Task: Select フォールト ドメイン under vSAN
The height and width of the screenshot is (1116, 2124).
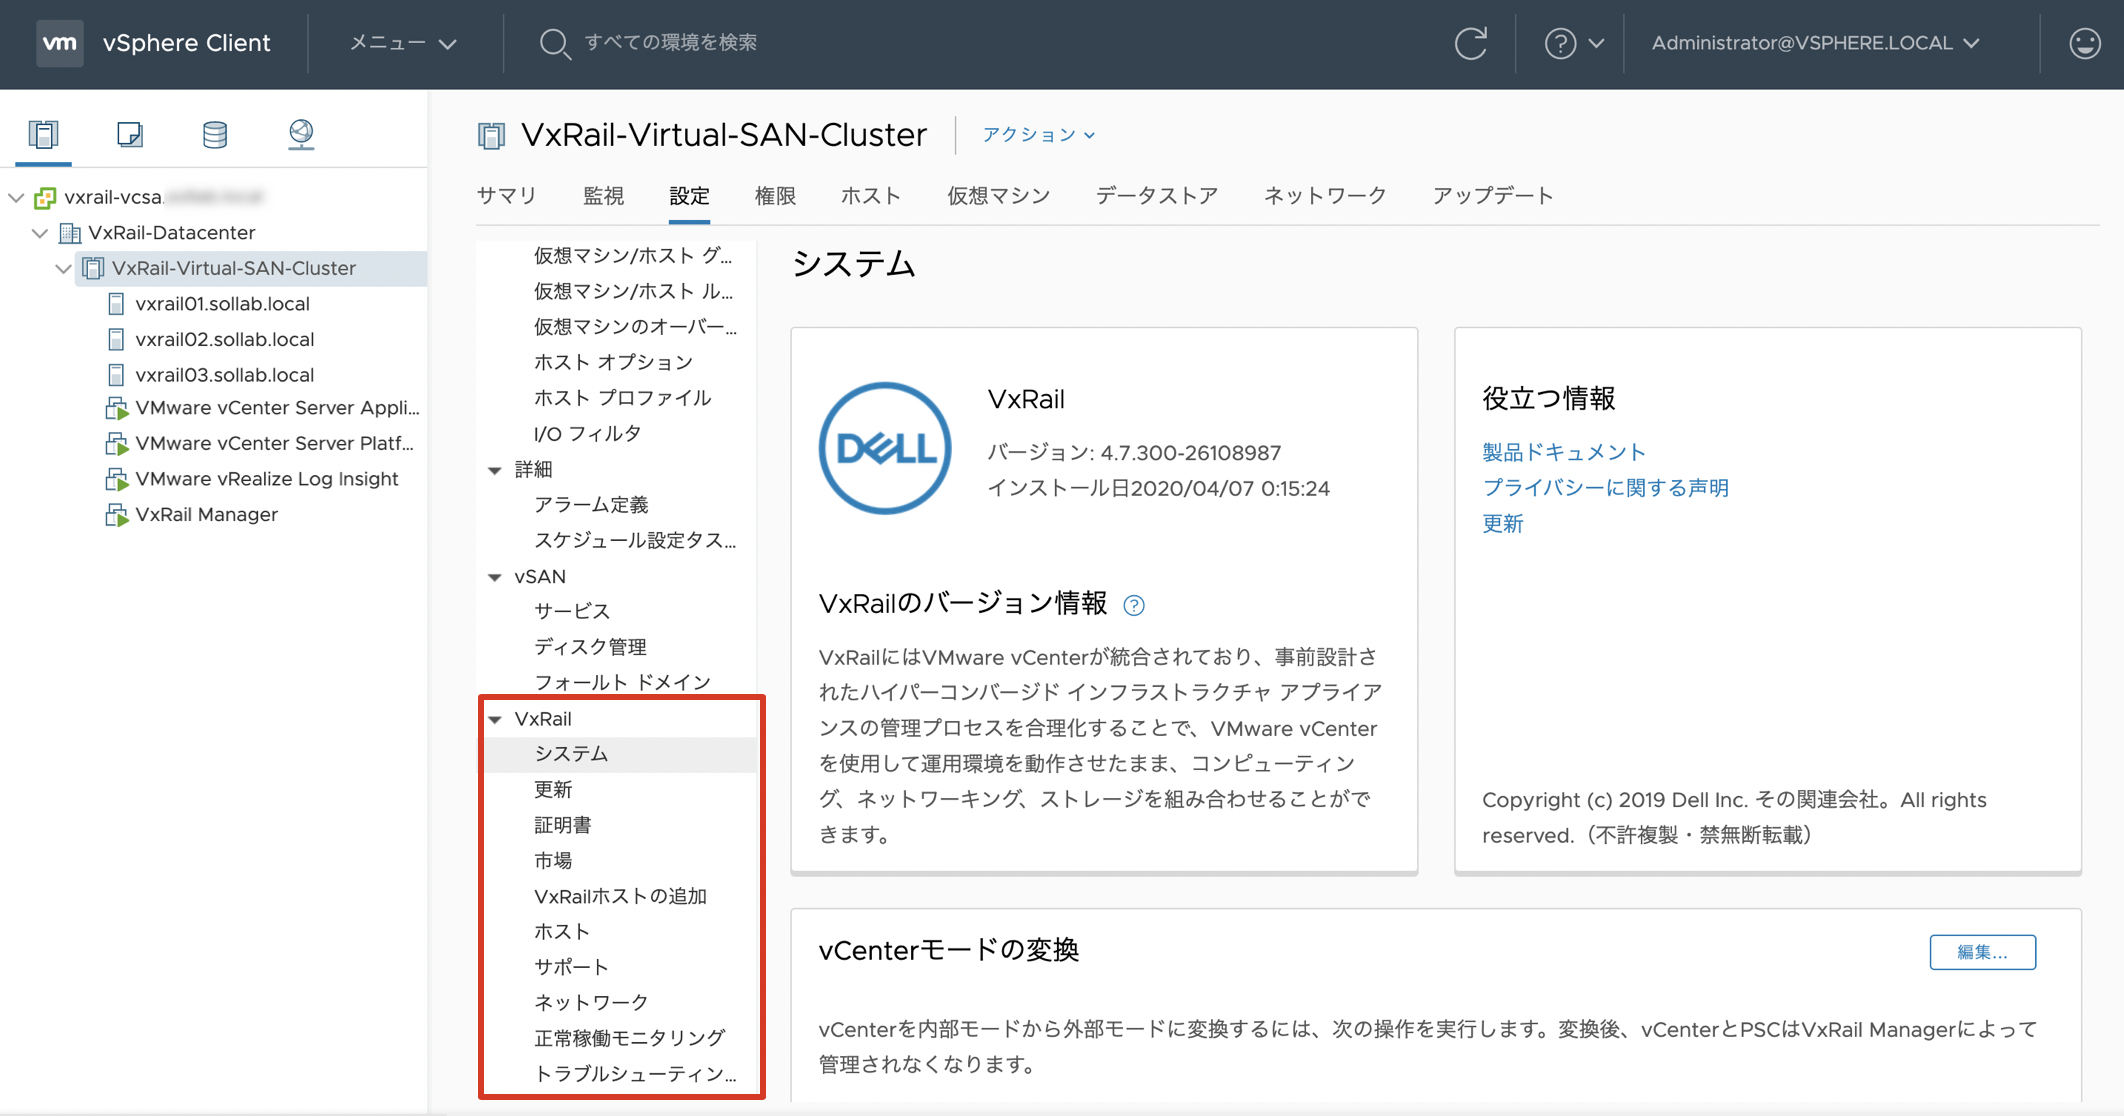Action: [622, 682]
